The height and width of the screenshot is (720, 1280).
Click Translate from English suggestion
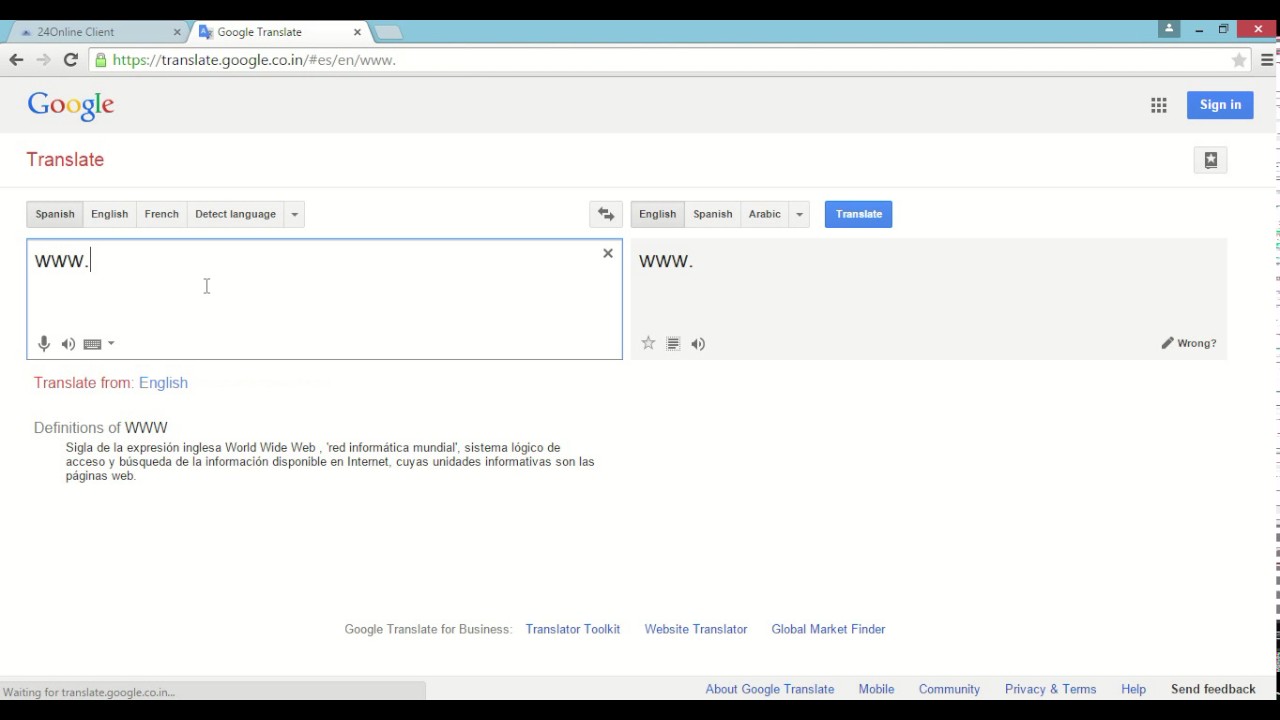(163, 383)
